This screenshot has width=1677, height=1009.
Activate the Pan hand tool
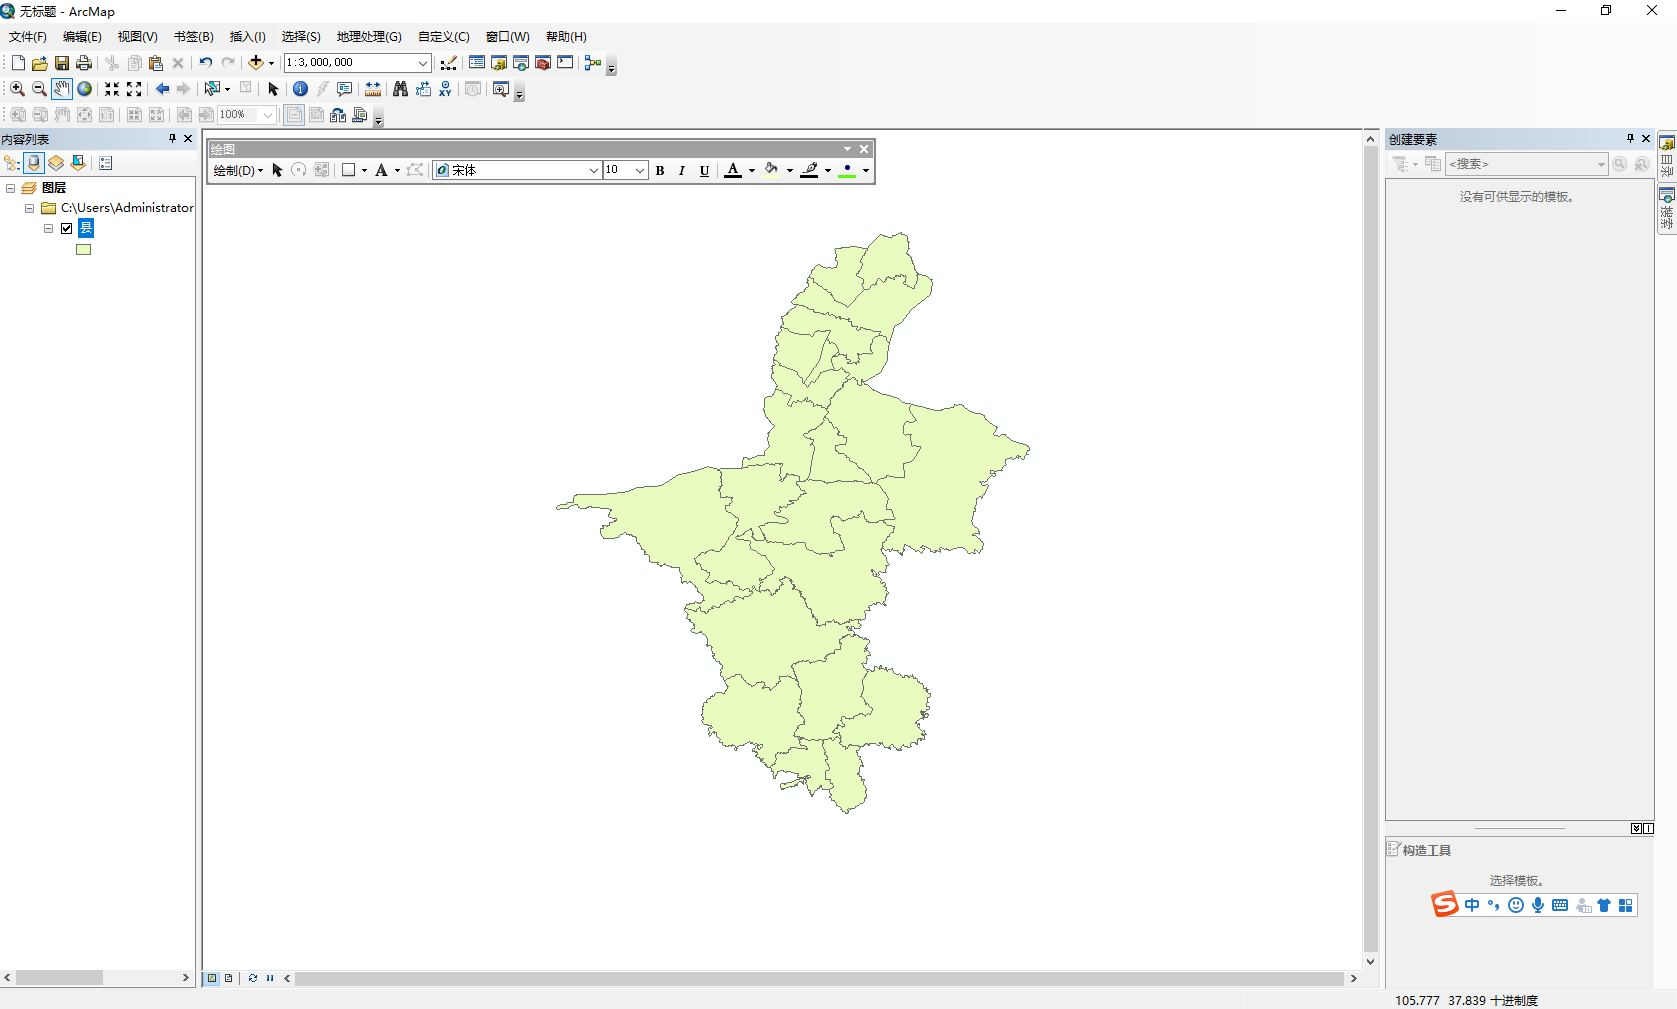62,89
